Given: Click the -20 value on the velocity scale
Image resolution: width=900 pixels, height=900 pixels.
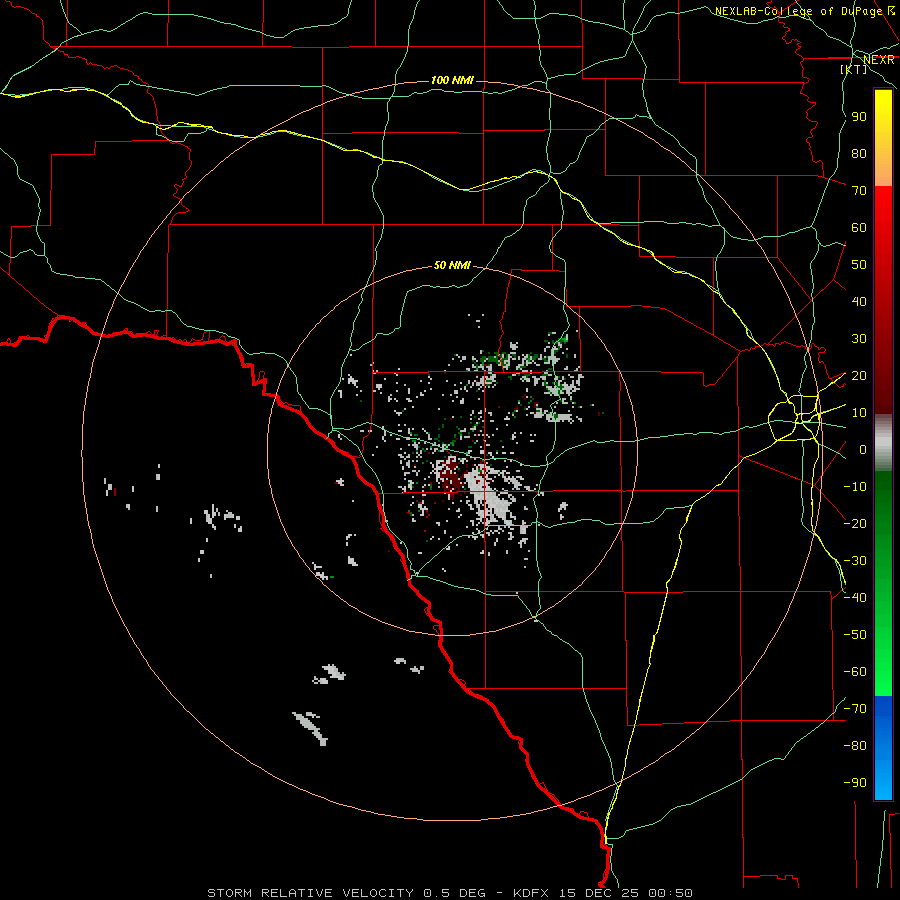Looking at the screenshot, I should (855, 523).
